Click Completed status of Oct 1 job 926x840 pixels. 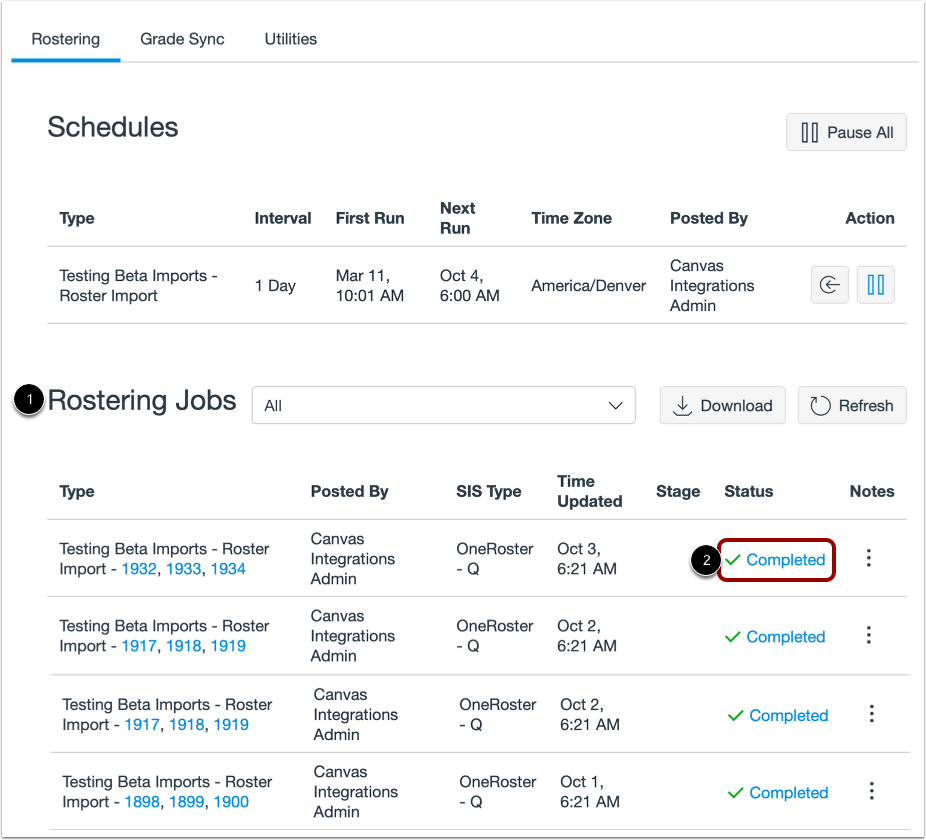(x=788, y=793)
